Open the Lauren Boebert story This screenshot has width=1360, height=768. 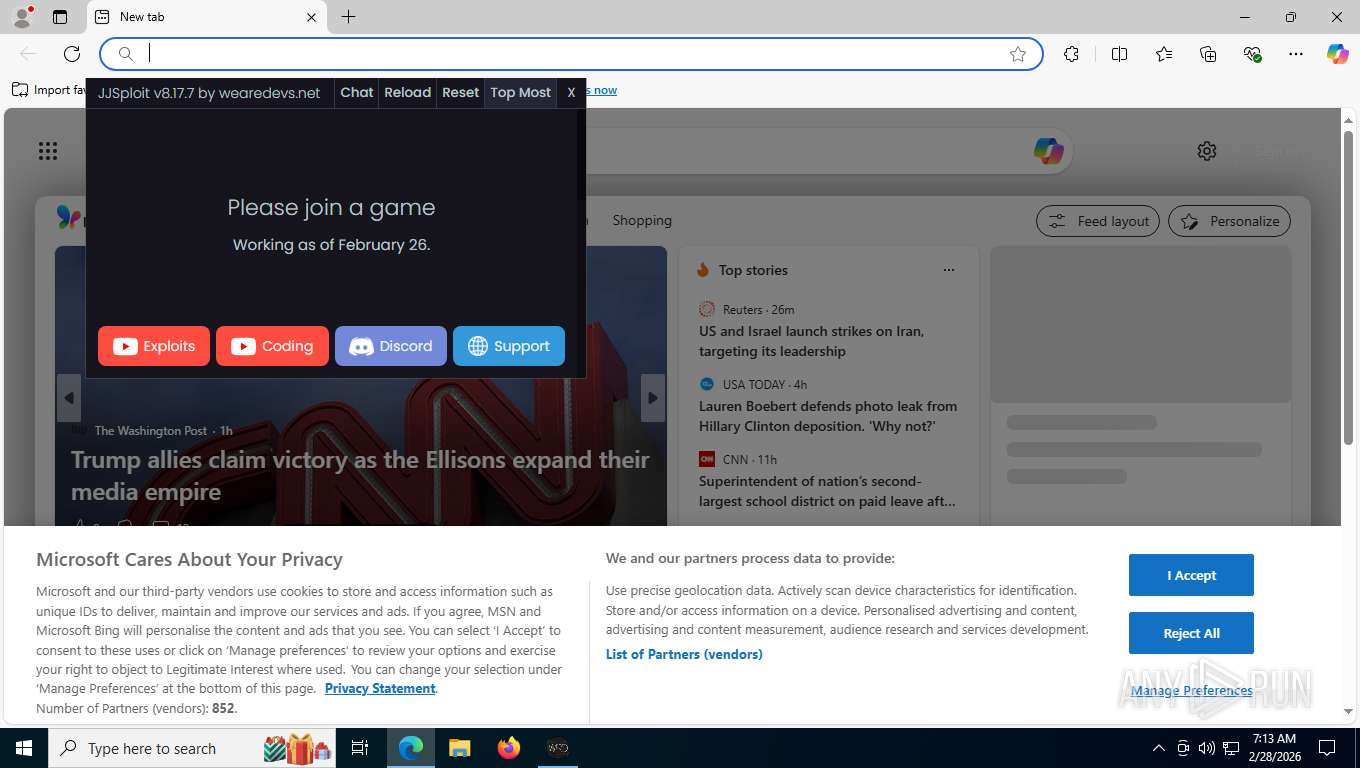point(828,416)
